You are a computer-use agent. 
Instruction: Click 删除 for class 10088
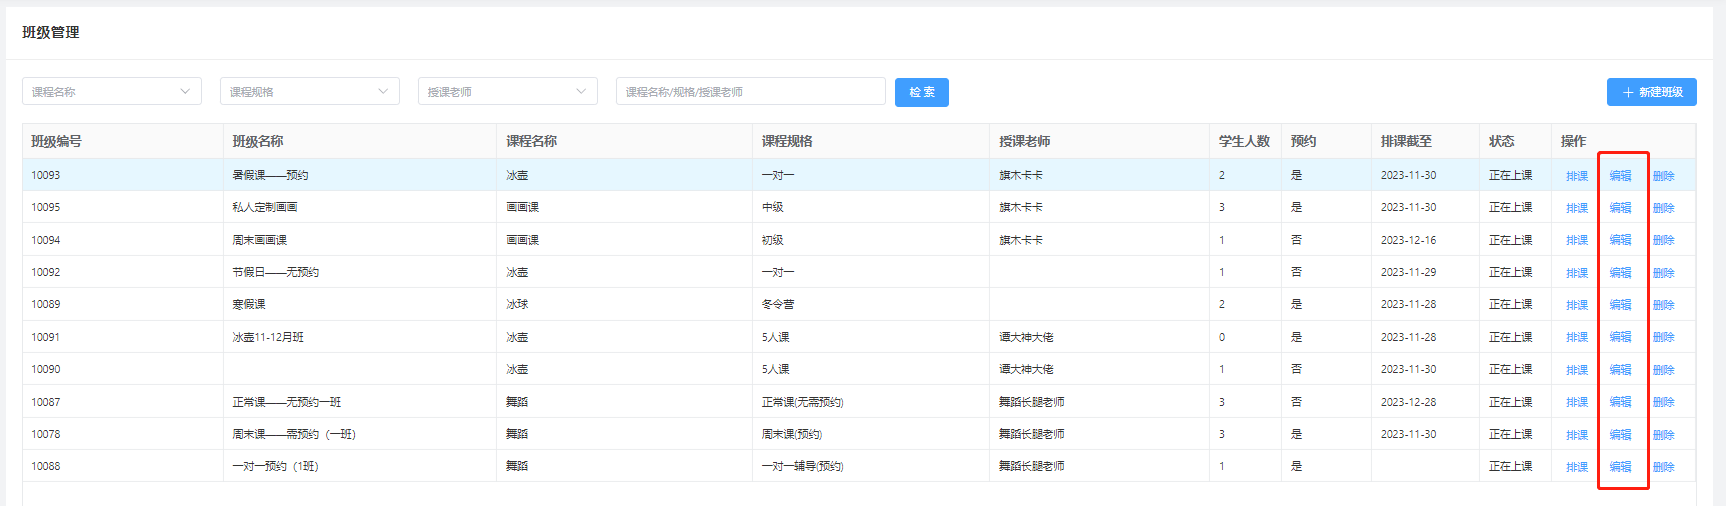(x=1663, y=467)
